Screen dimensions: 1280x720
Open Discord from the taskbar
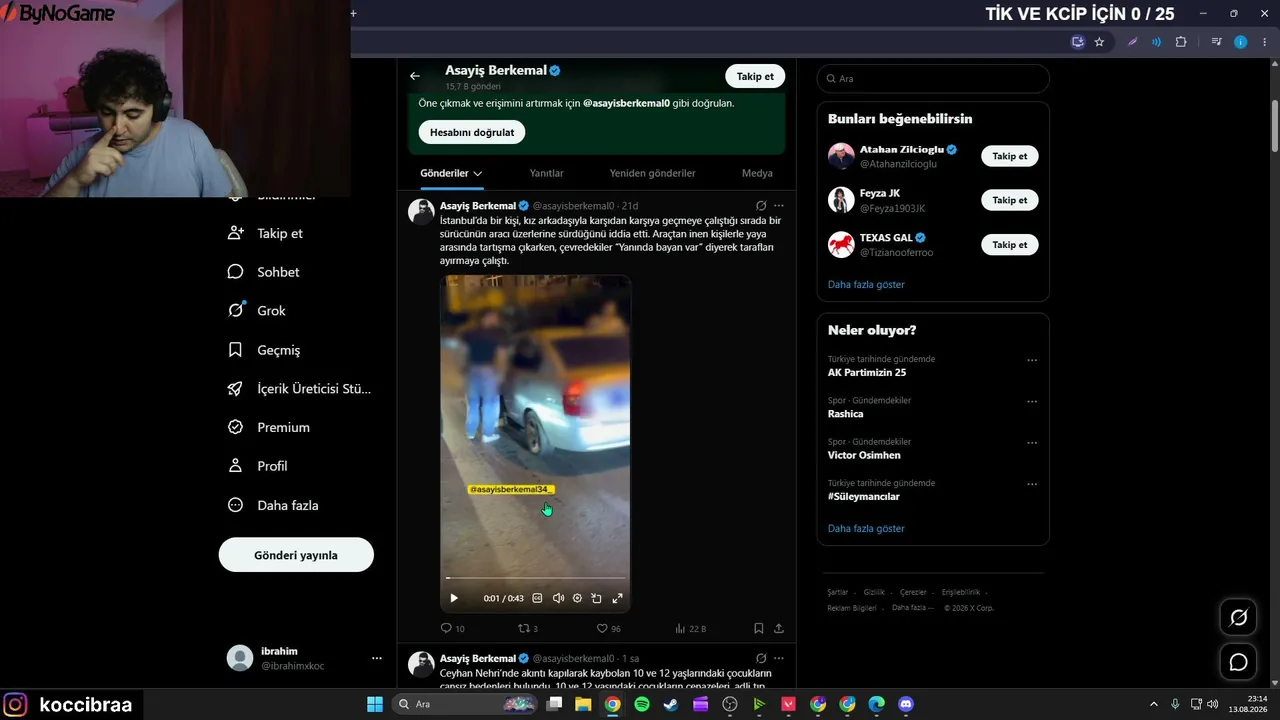[x=906, y=704]
